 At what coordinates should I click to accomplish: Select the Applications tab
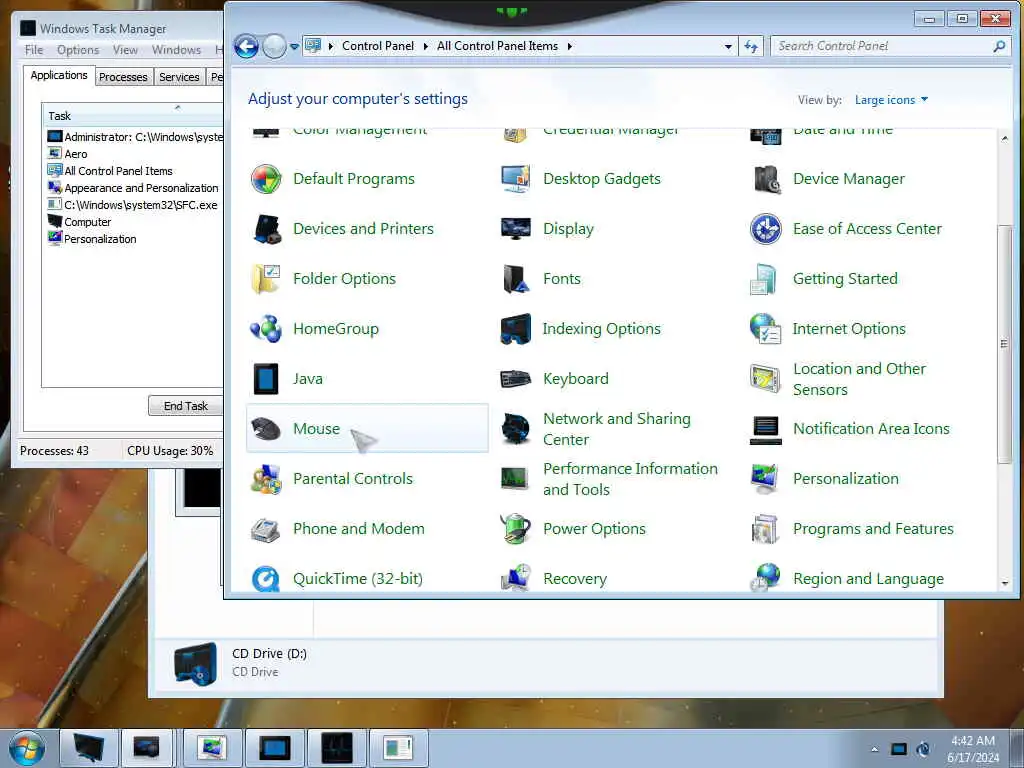tap(59, 75)
